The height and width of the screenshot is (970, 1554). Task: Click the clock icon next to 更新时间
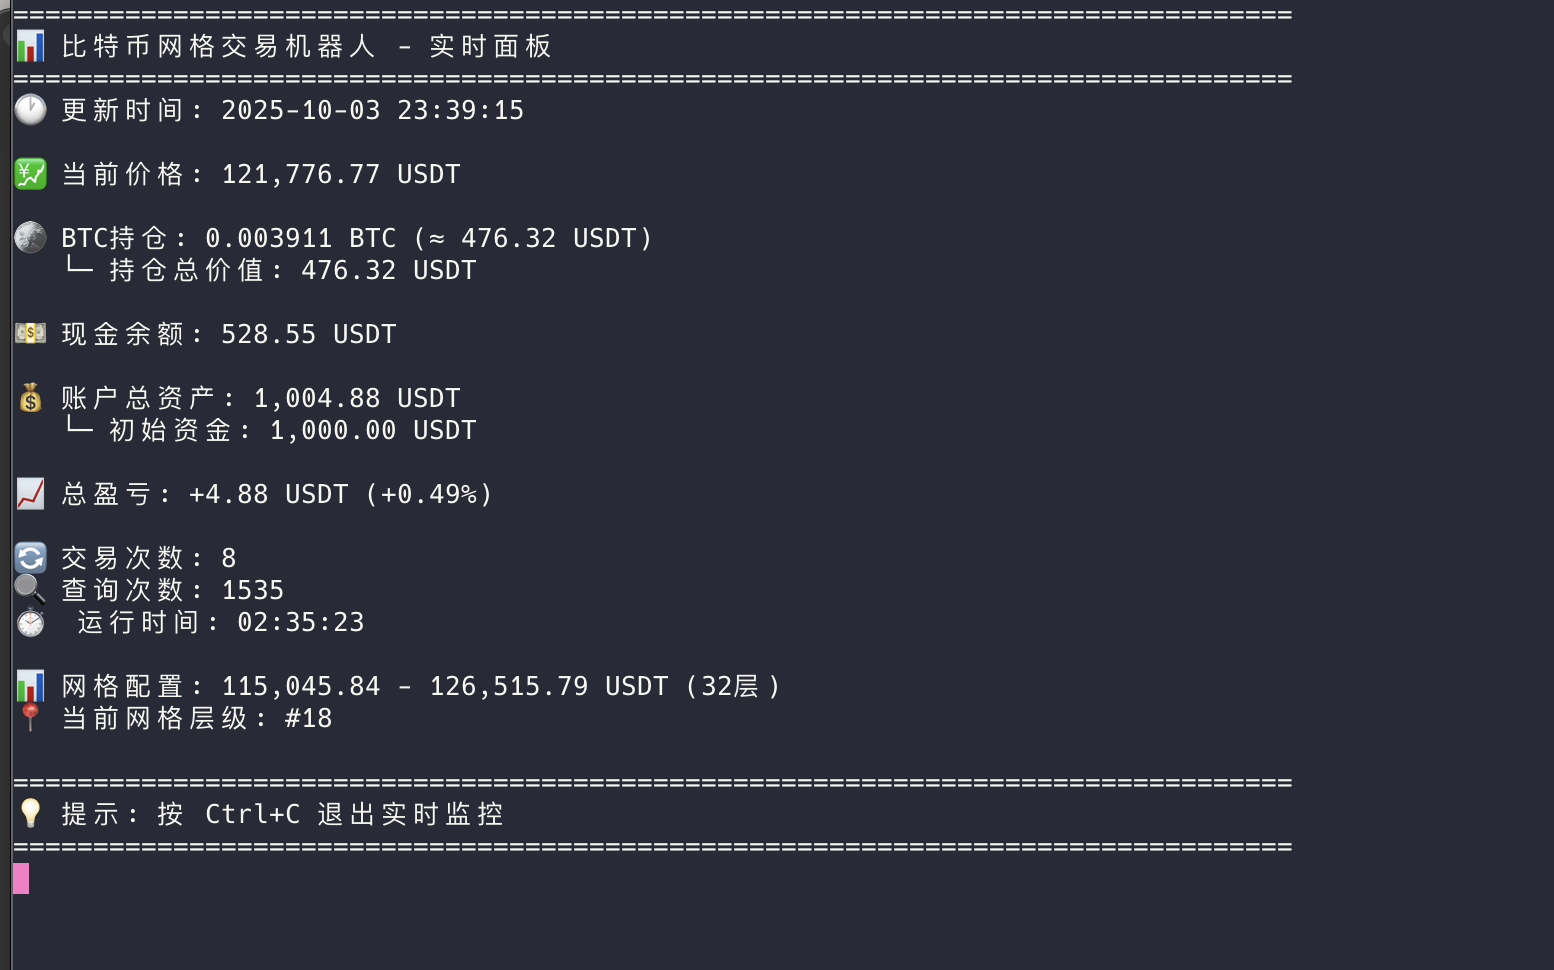pos(30,110)
